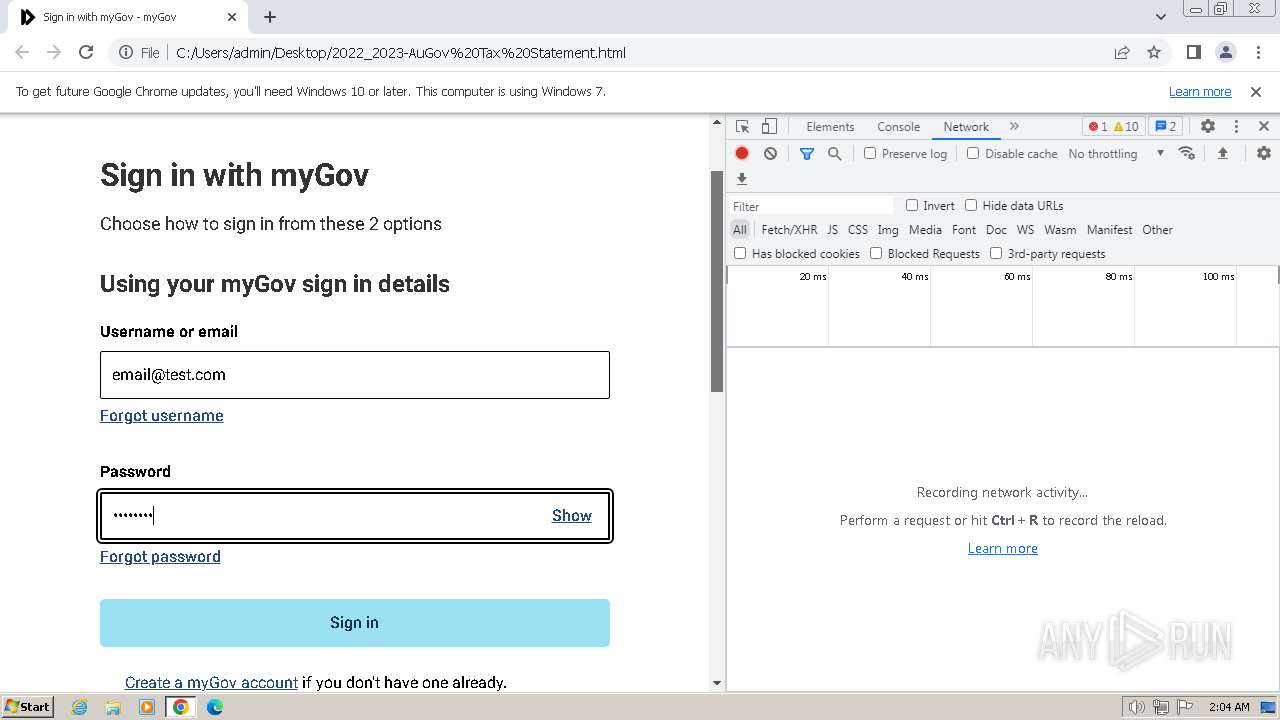Close the DevTools panel

[x=1264, y=127]
